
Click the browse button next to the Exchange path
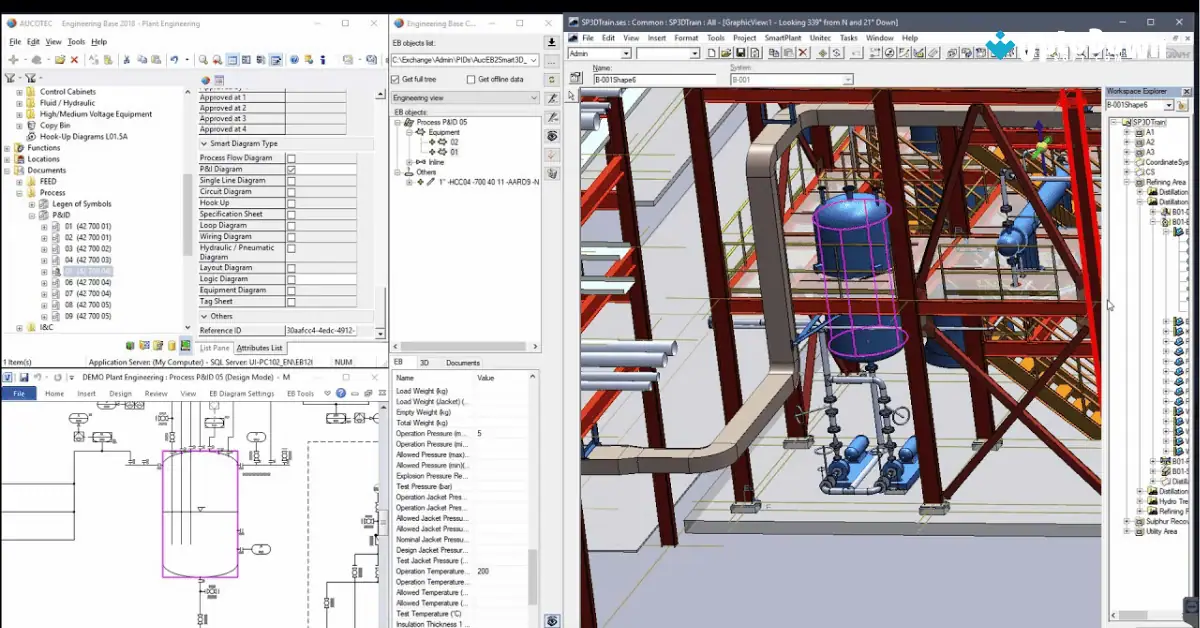point(552,62)
